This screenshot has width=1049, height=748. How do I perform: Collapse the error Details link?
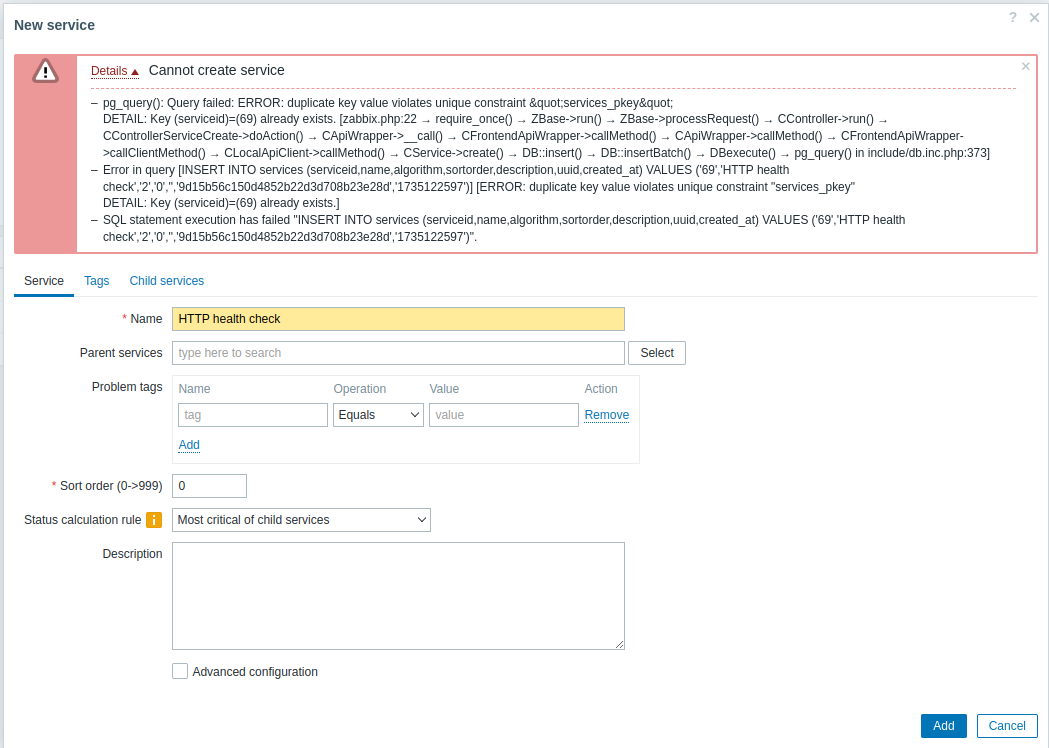pos(114,71)
